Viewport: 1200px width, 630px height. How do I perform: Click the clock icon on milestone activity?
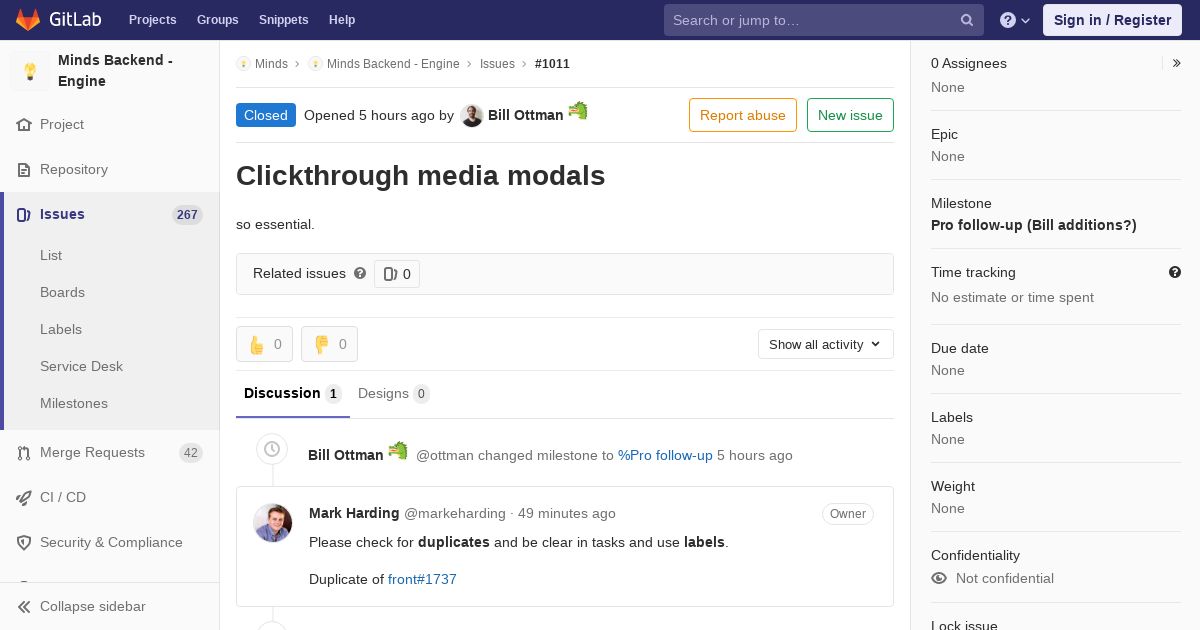point(272,450)
